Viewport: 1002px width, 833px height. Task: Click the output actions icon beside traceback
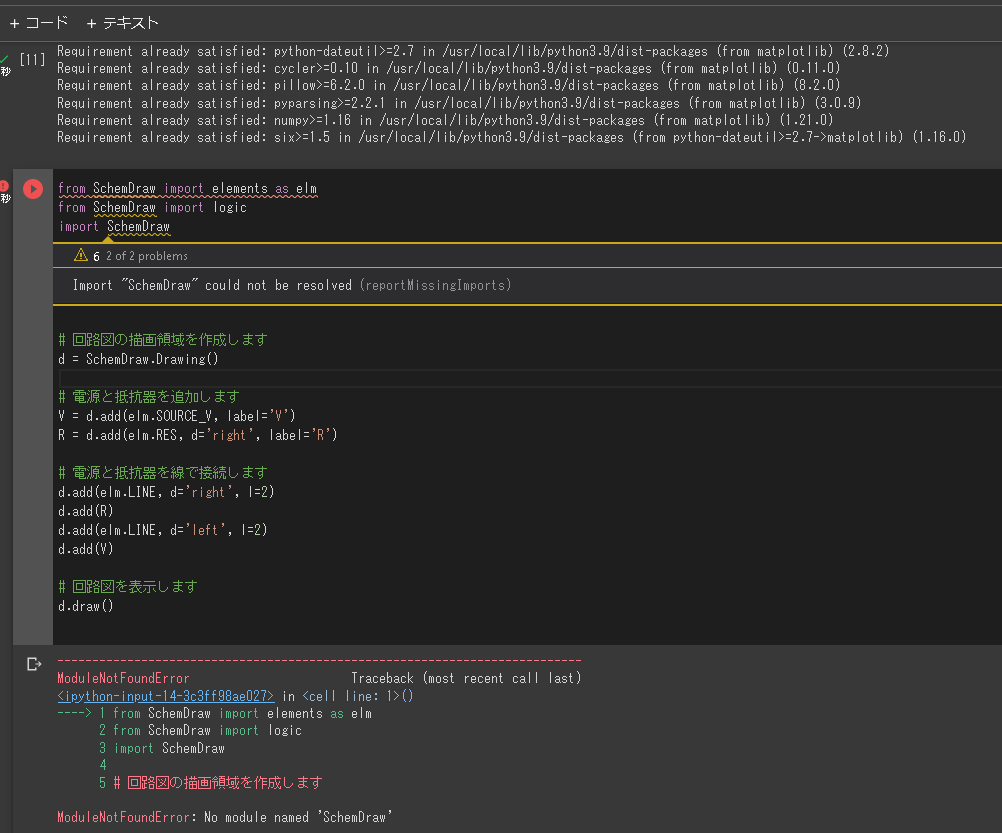coord(33,663)
